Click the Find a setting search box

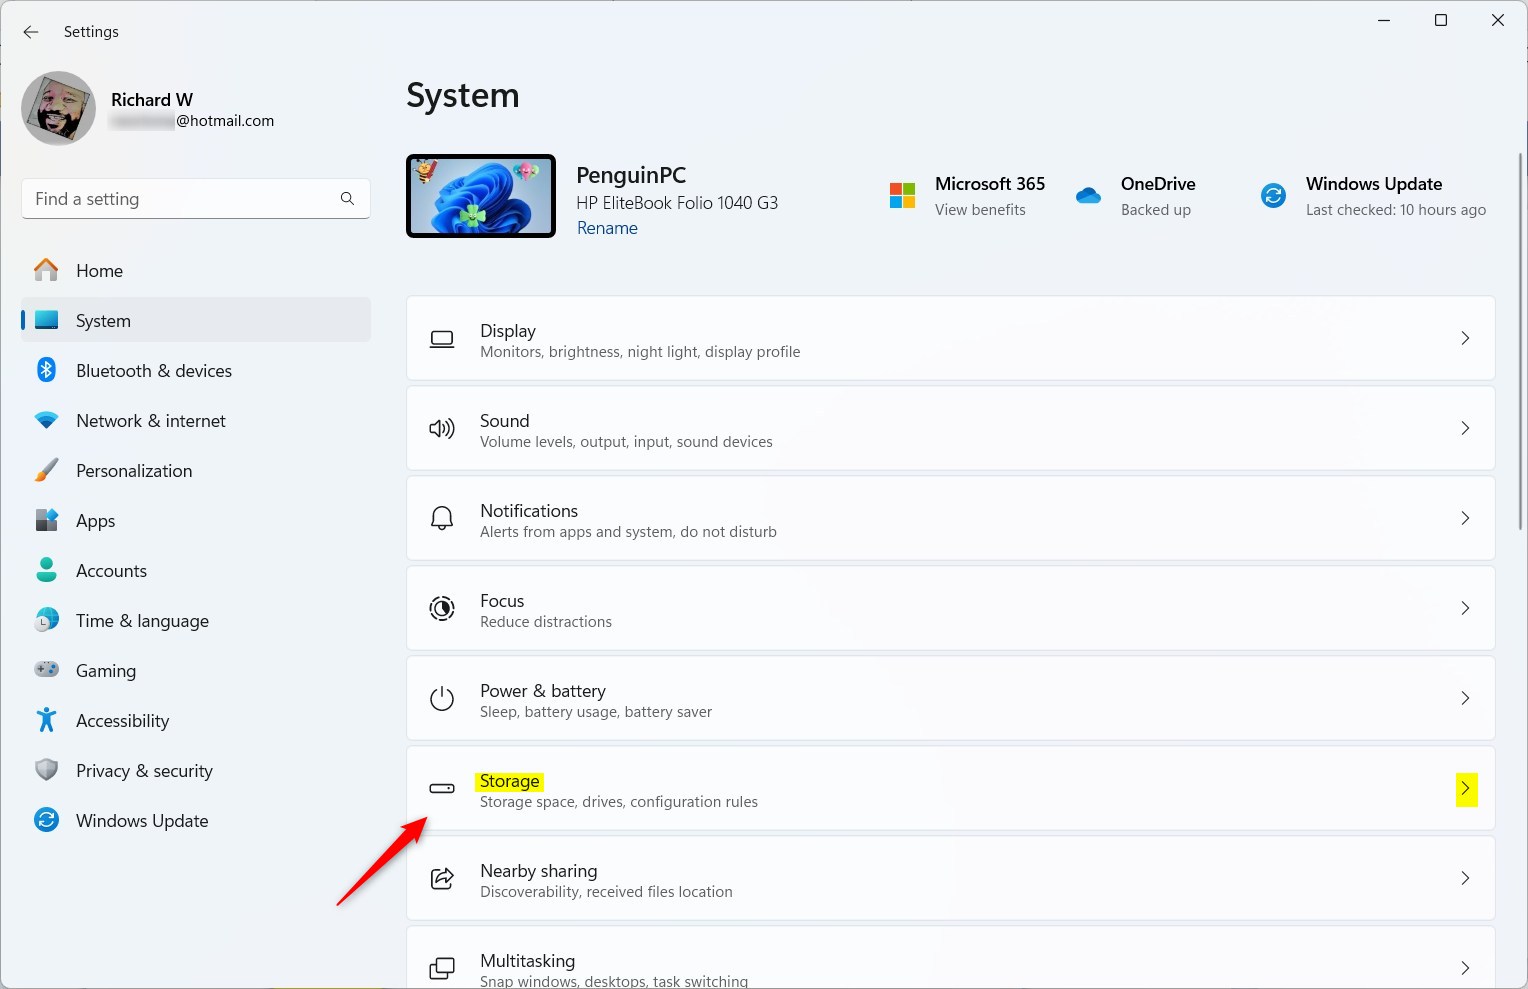pos(195,198)
